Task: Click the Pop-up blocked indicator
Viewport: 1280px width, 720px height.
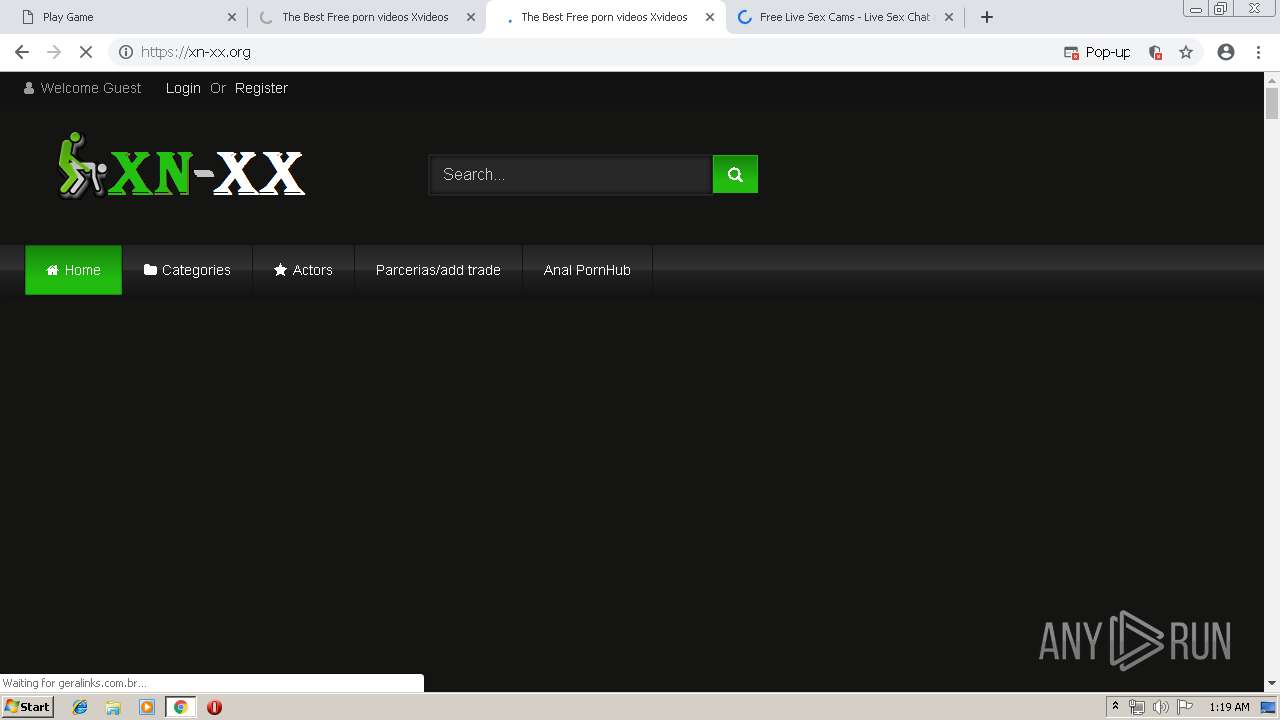Action: pos(1097,52)
